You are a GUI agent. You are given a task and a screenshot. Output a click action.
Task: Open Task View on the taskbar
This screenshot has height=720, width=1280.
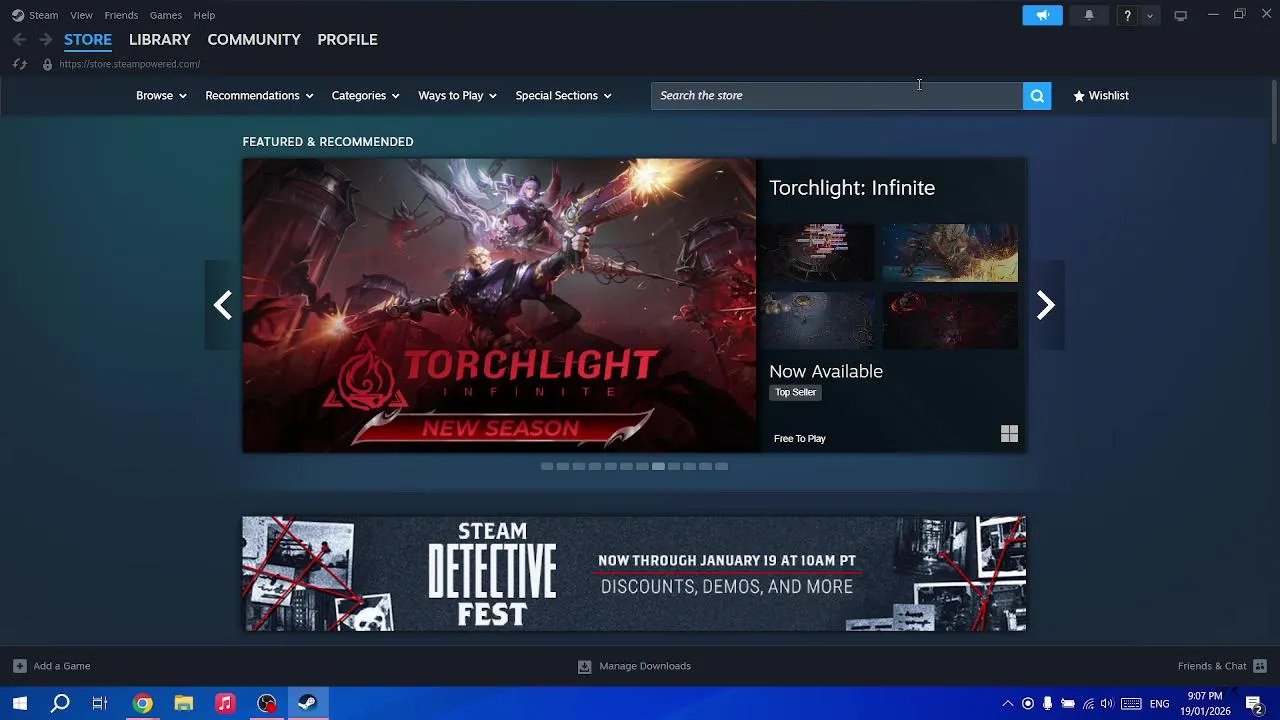[x=100, y=704]
